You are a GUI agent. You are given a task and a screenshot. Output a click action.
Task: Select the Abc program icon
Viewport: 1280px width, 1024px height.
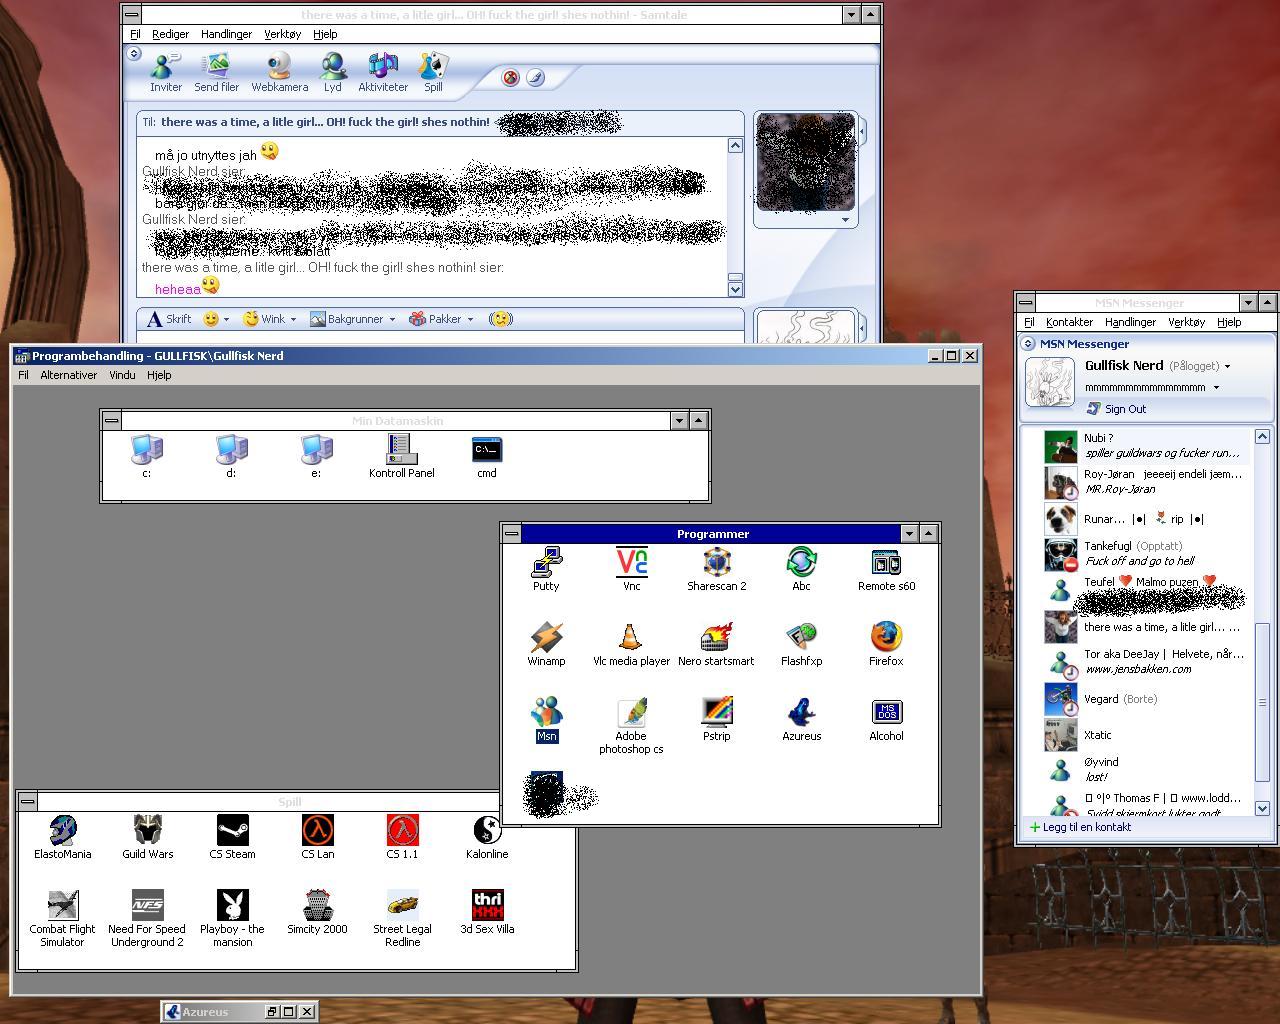coord(801,569)
